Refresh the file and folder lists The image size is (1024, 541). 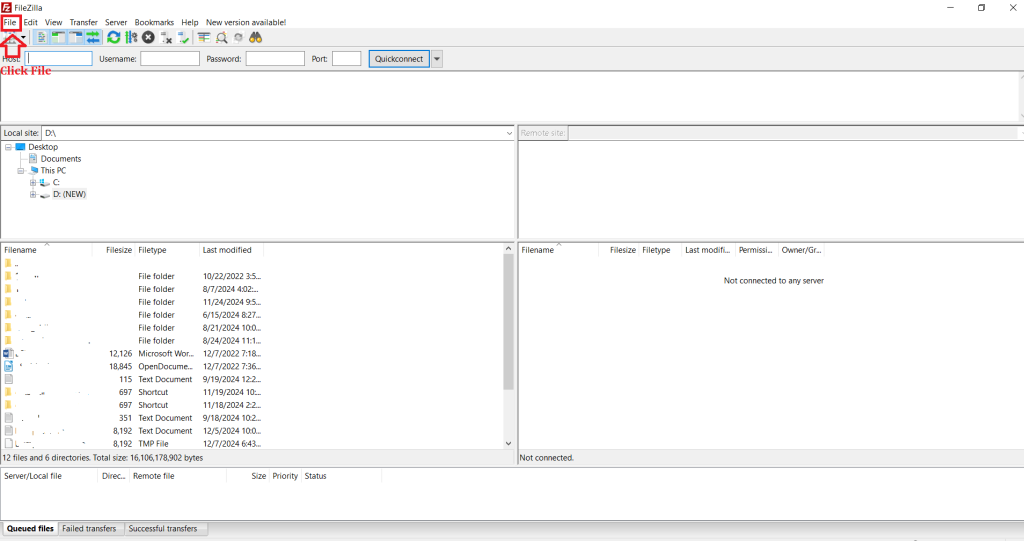point(114,38)
